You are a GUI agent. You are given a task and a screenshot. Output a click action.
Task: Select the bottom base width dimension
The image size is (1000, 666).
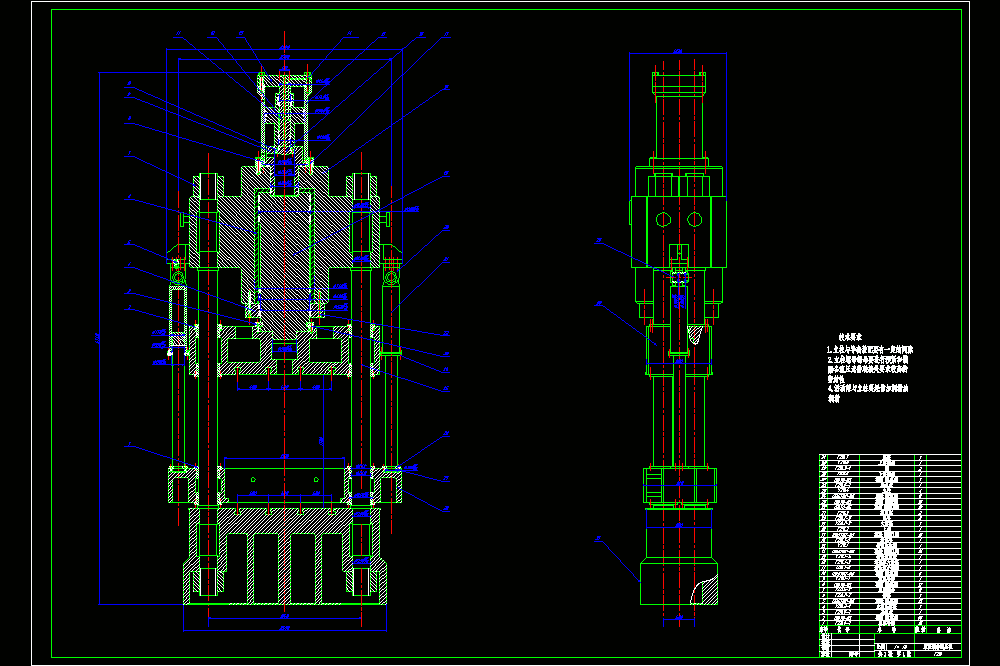tap(285, 629)
